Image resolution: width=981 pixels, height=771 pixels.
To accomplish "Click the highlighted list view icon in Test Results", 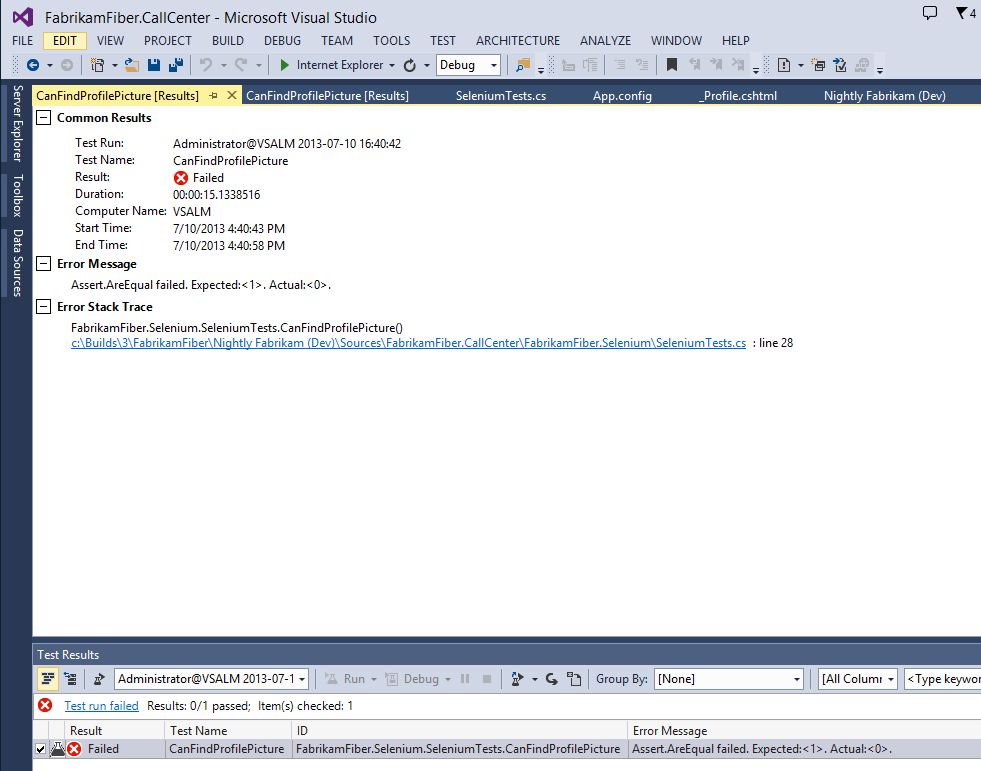I will (x=48, y=679).
